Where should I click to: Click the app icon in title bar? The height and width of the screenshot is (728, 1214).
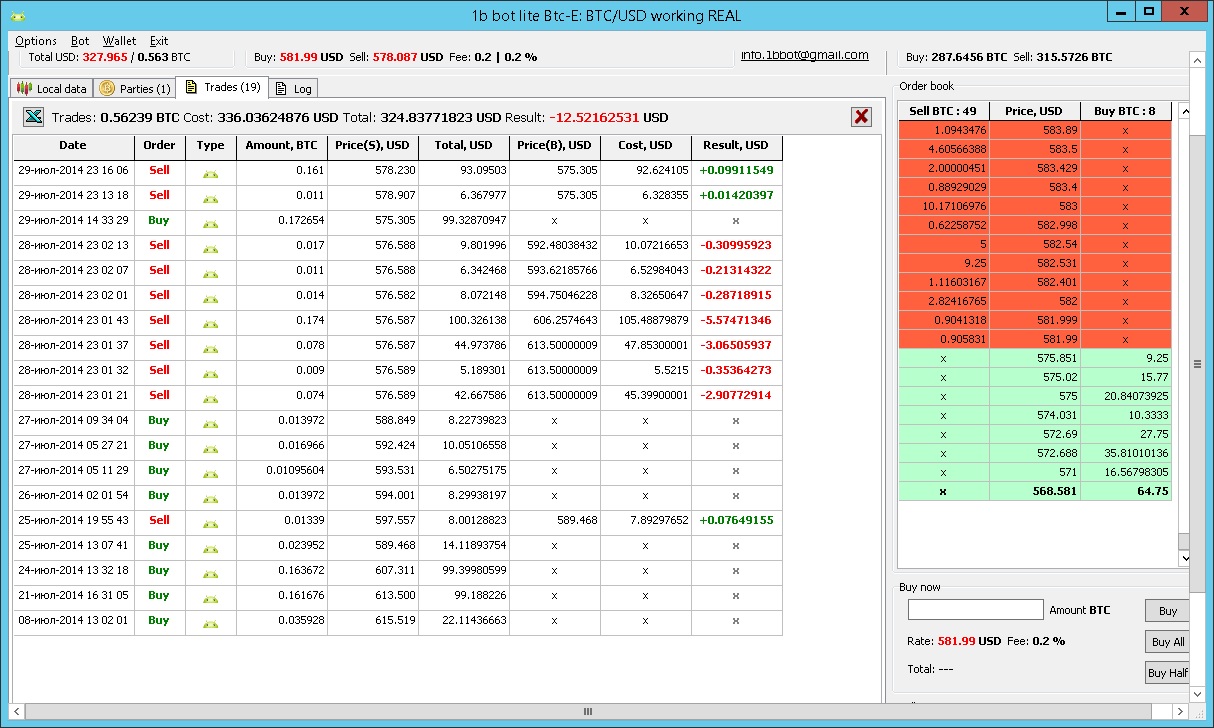tap(18, 16)
